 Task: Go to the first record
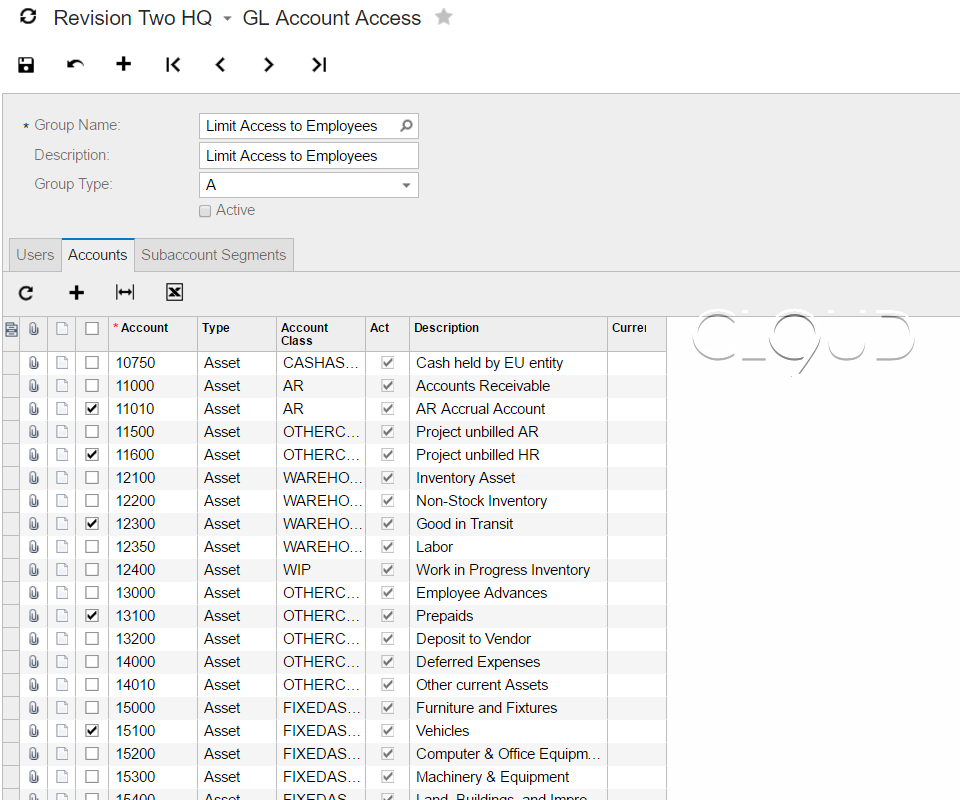pos(173,64)
